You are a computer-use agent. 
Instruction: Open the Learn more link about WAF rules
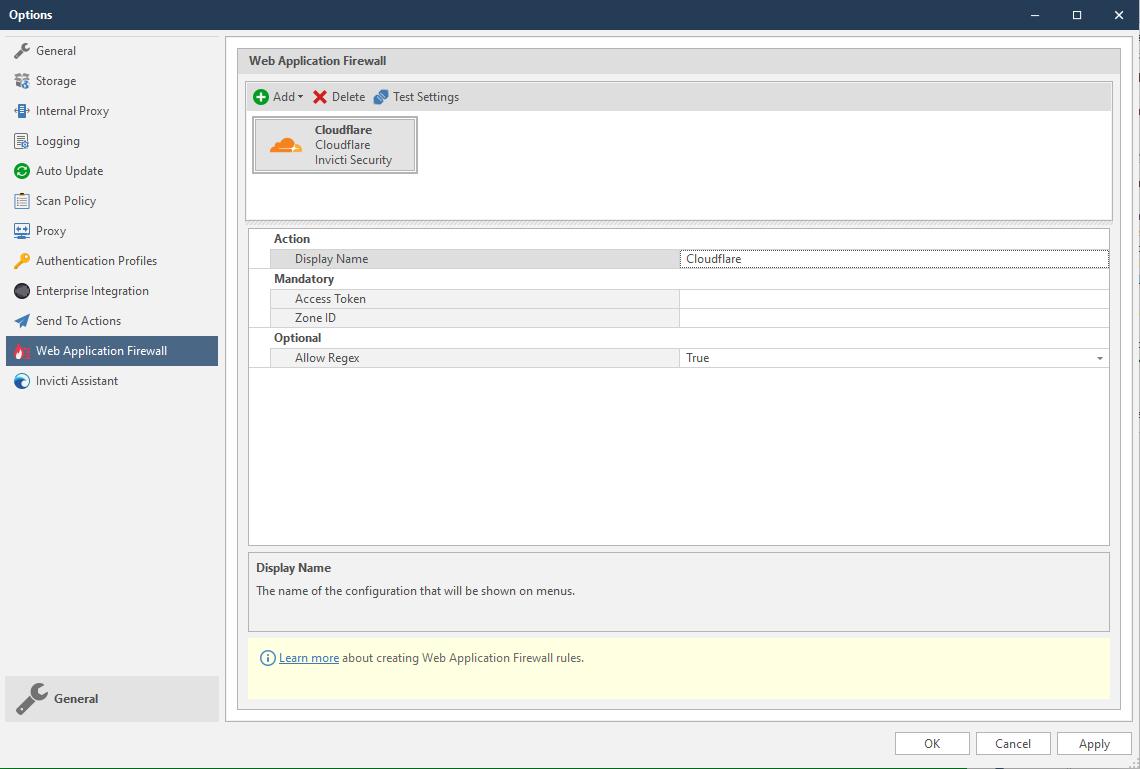click(x=308, y=657)
